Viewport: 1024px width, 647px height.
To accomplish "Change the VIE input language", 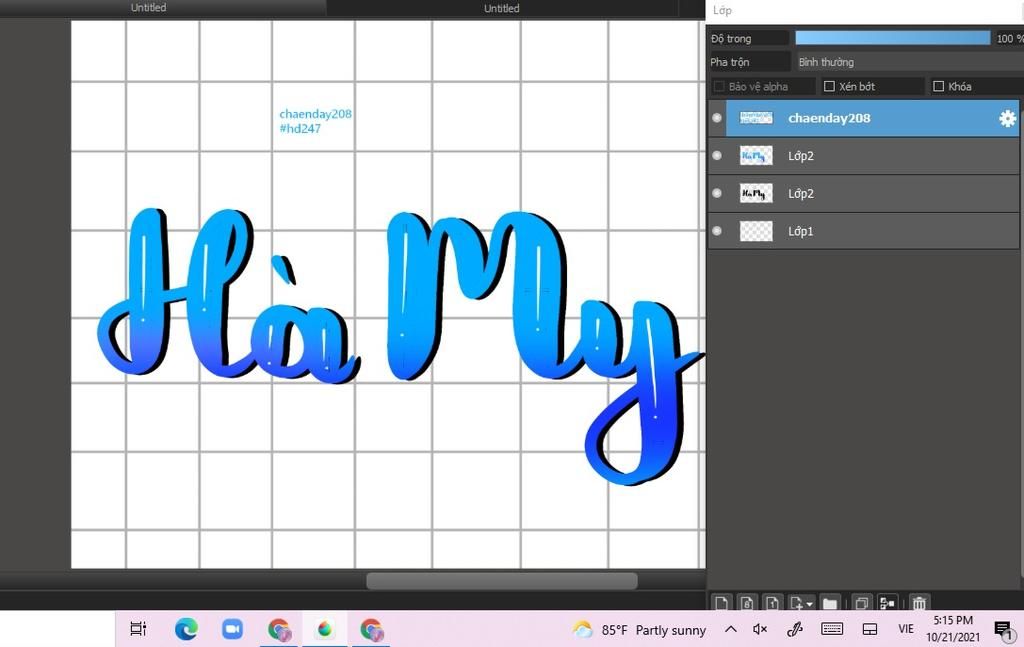I will 906,629.
